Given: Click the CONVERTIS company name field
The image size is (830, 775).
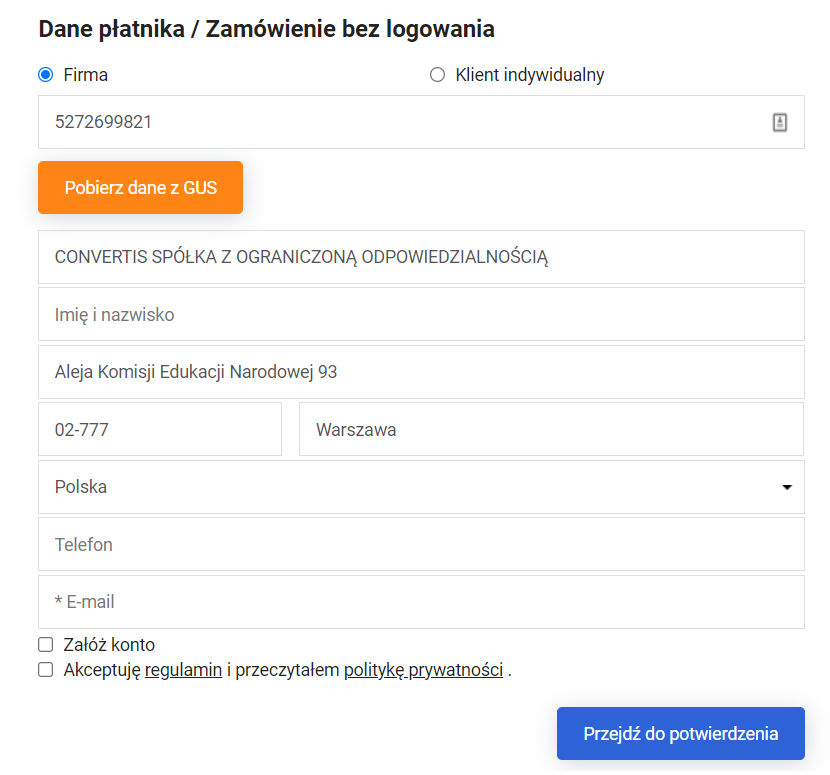Looking at the screenshot, I should pos(420,257).
